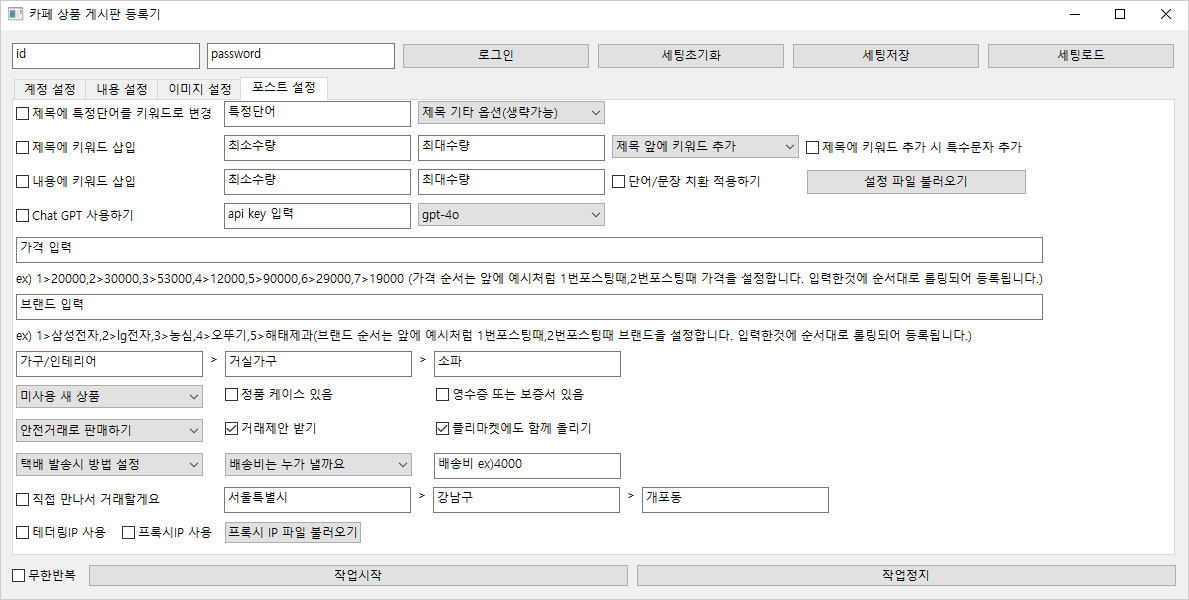
Task: Click the 세팅저장 button
Action: click(x=886, y=56)
